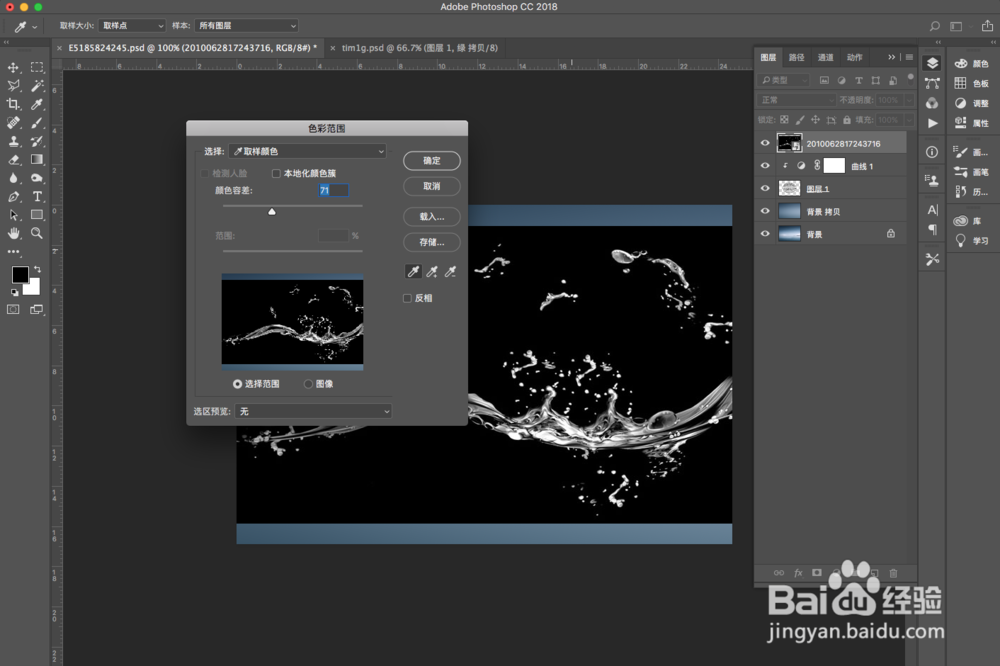
Task: Select the Type tool
Action: click(37, 196)
